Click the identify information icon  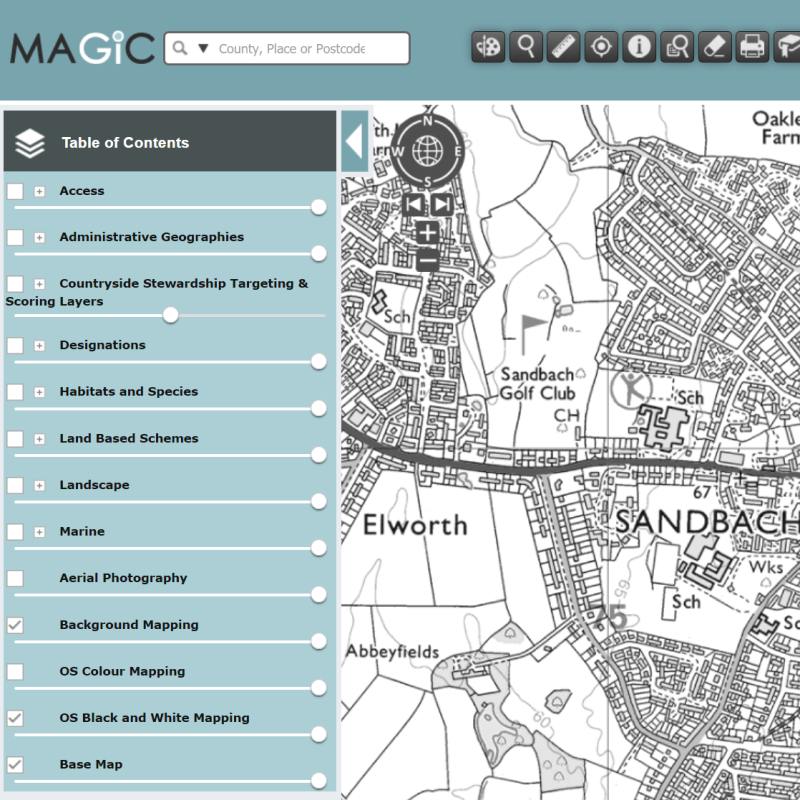click(639, 47)
